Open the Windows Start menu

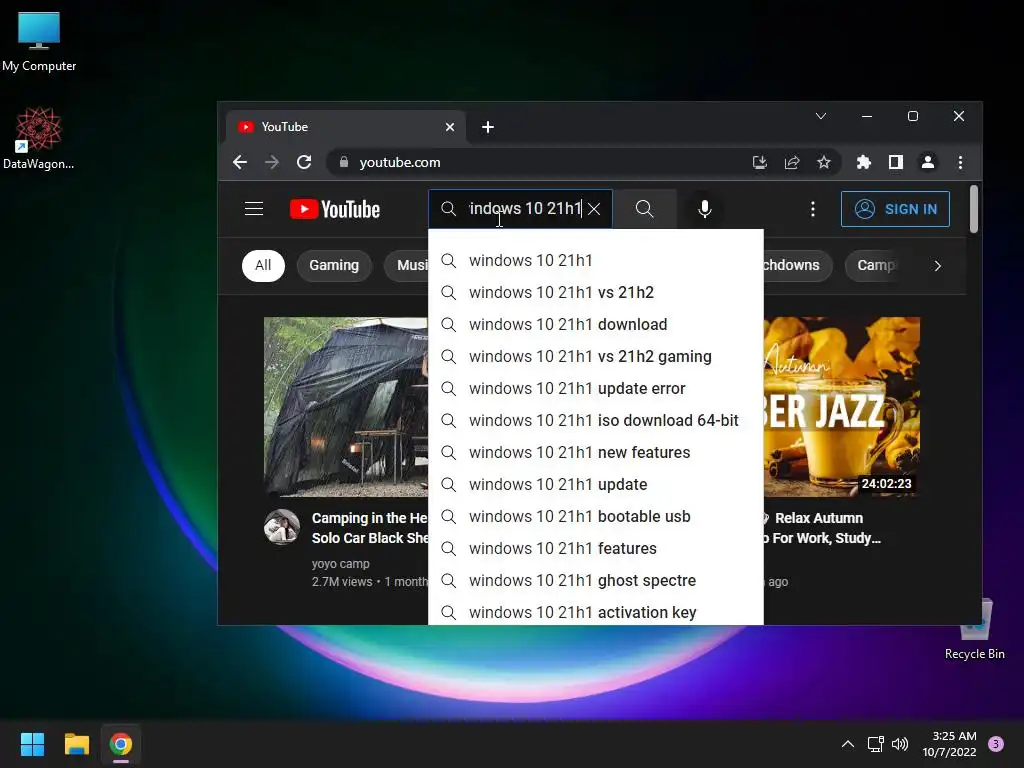(32, 744)
